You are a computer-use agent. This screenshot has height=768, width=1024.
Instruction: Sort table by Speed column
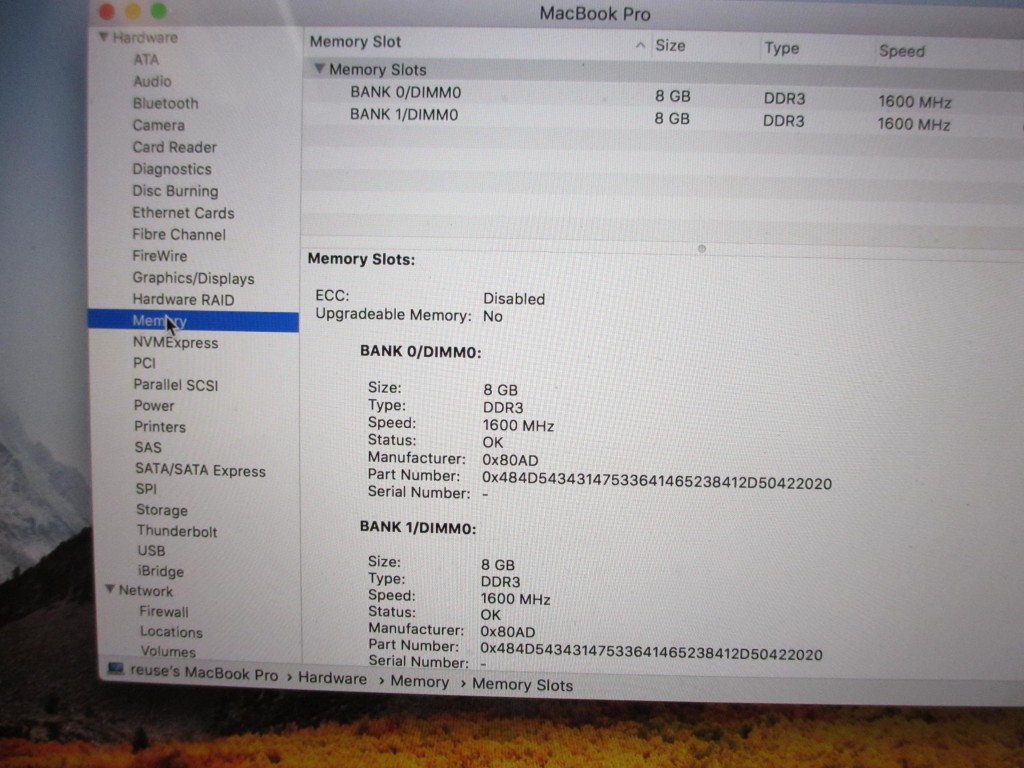(x=901, y=51)
